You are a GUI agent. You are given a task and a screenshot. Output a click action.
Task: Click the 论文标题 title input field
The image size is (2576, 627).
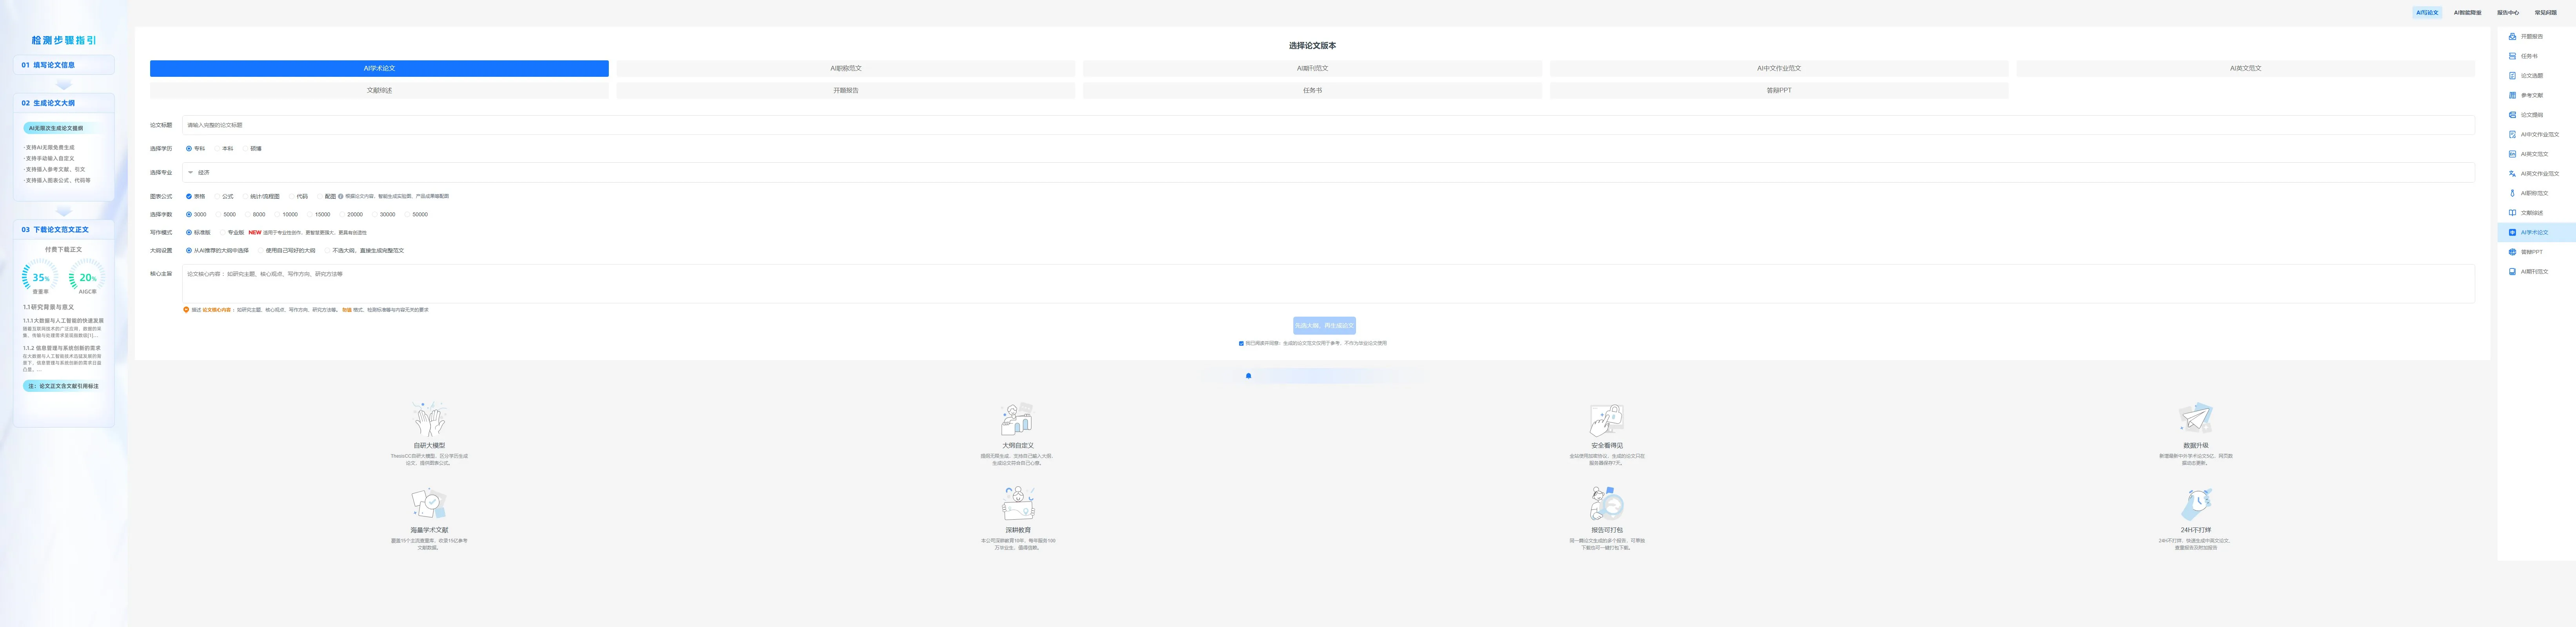(x=1328, y=125)
